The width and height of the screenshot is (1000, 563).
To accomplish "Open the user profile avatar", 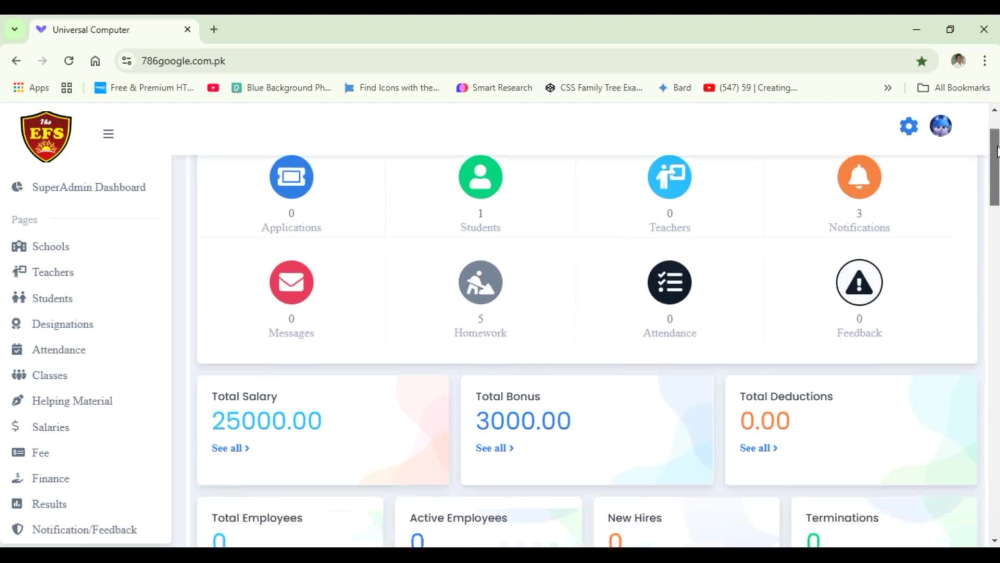I will pyautogui.click(x=940, y=126).
